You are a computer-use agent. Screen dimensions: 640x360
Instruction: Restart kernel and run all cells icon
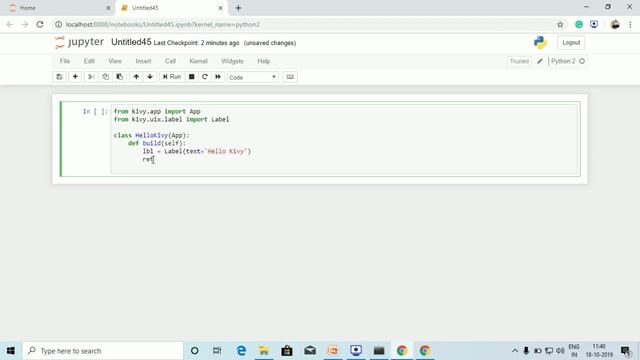click(x=218, y=77)
